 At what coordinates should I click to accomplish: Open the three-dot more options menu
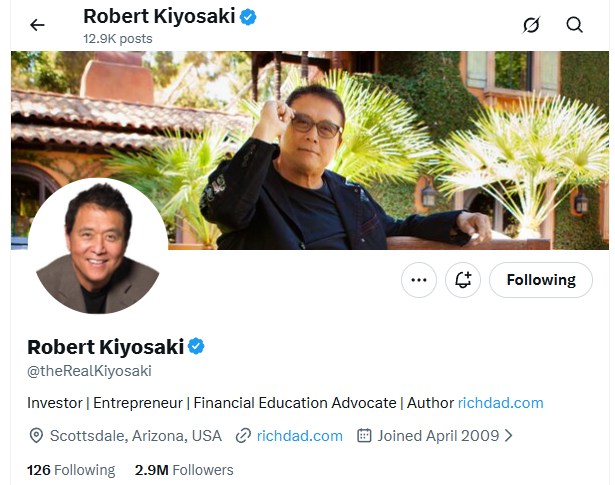pyautogui.click(x=419, y=280)
